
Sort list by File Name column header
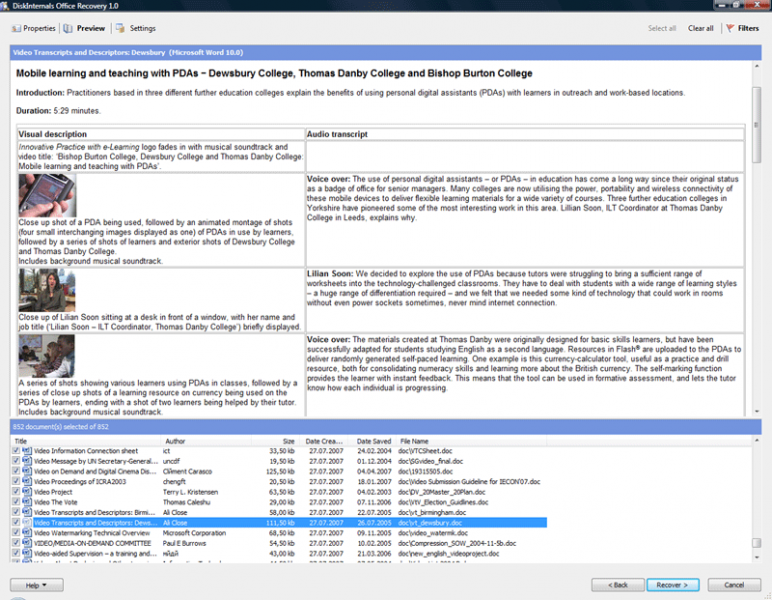[471, 441]
